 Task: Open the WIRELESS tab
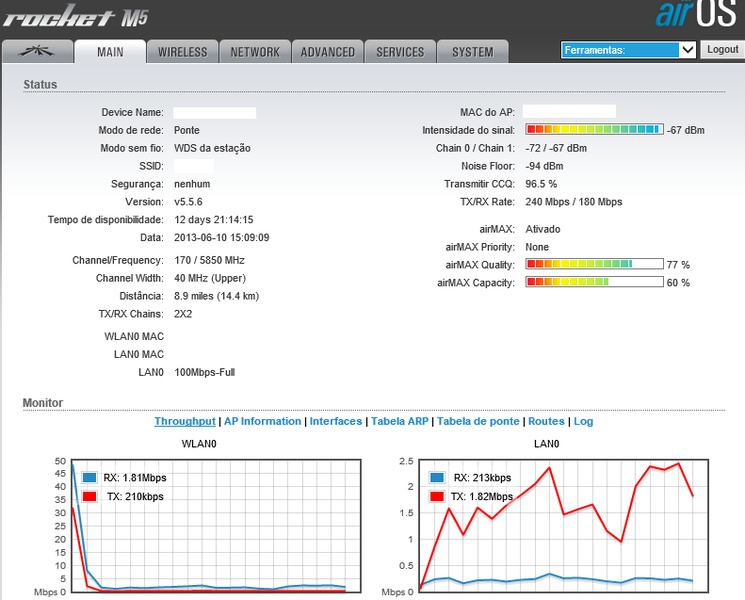(182, 52)
